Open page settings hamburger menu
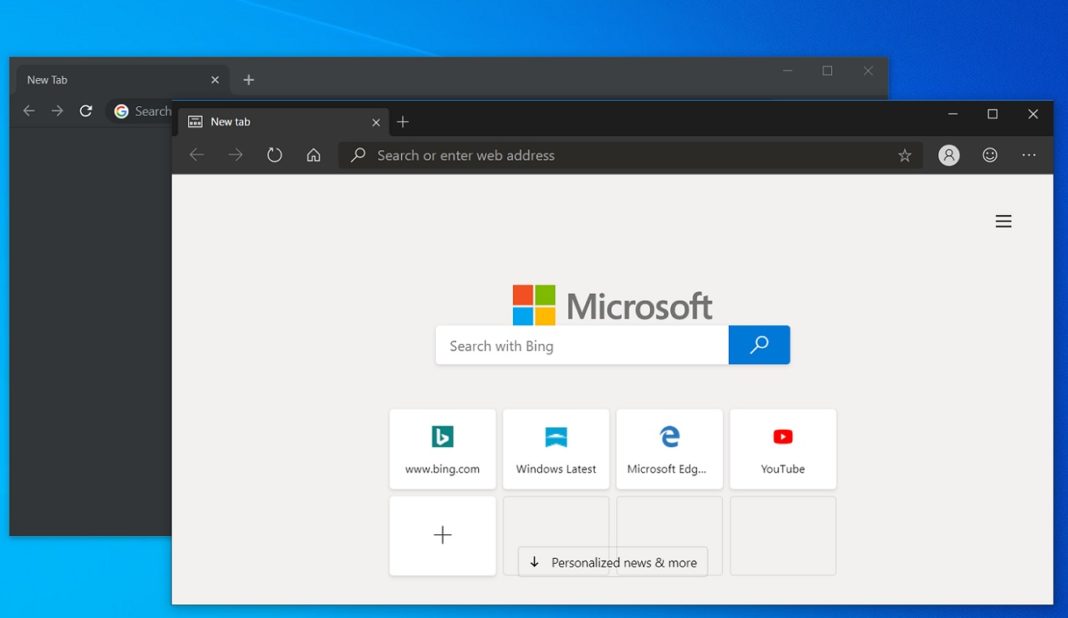1068x618 pixels. click(1003, 221)
